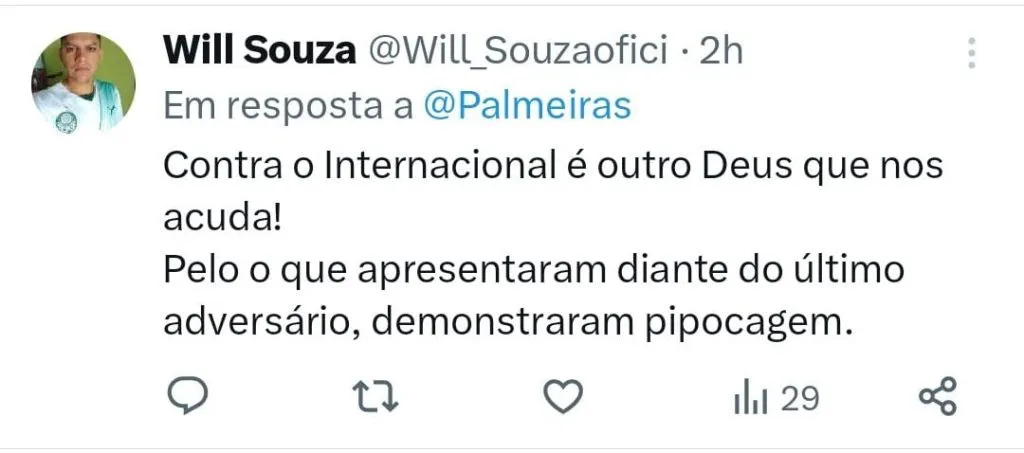Open view analytics bar chart icon
Viewport: 1024px width, 453px height.
point(750,398)
